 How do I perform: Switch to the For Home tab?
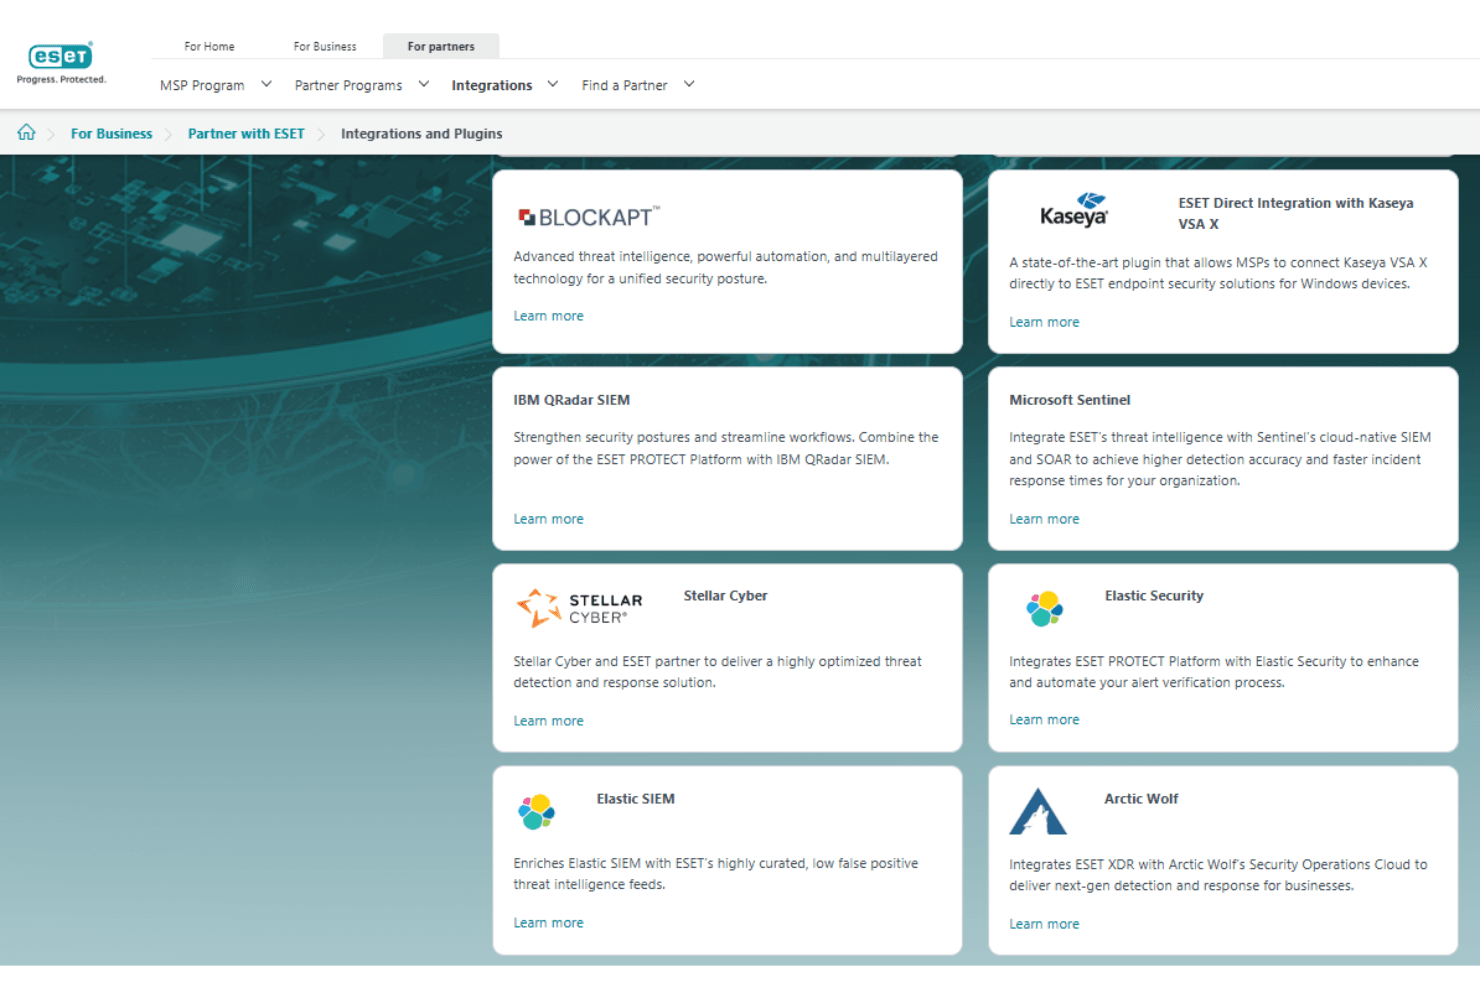[209, 46]
